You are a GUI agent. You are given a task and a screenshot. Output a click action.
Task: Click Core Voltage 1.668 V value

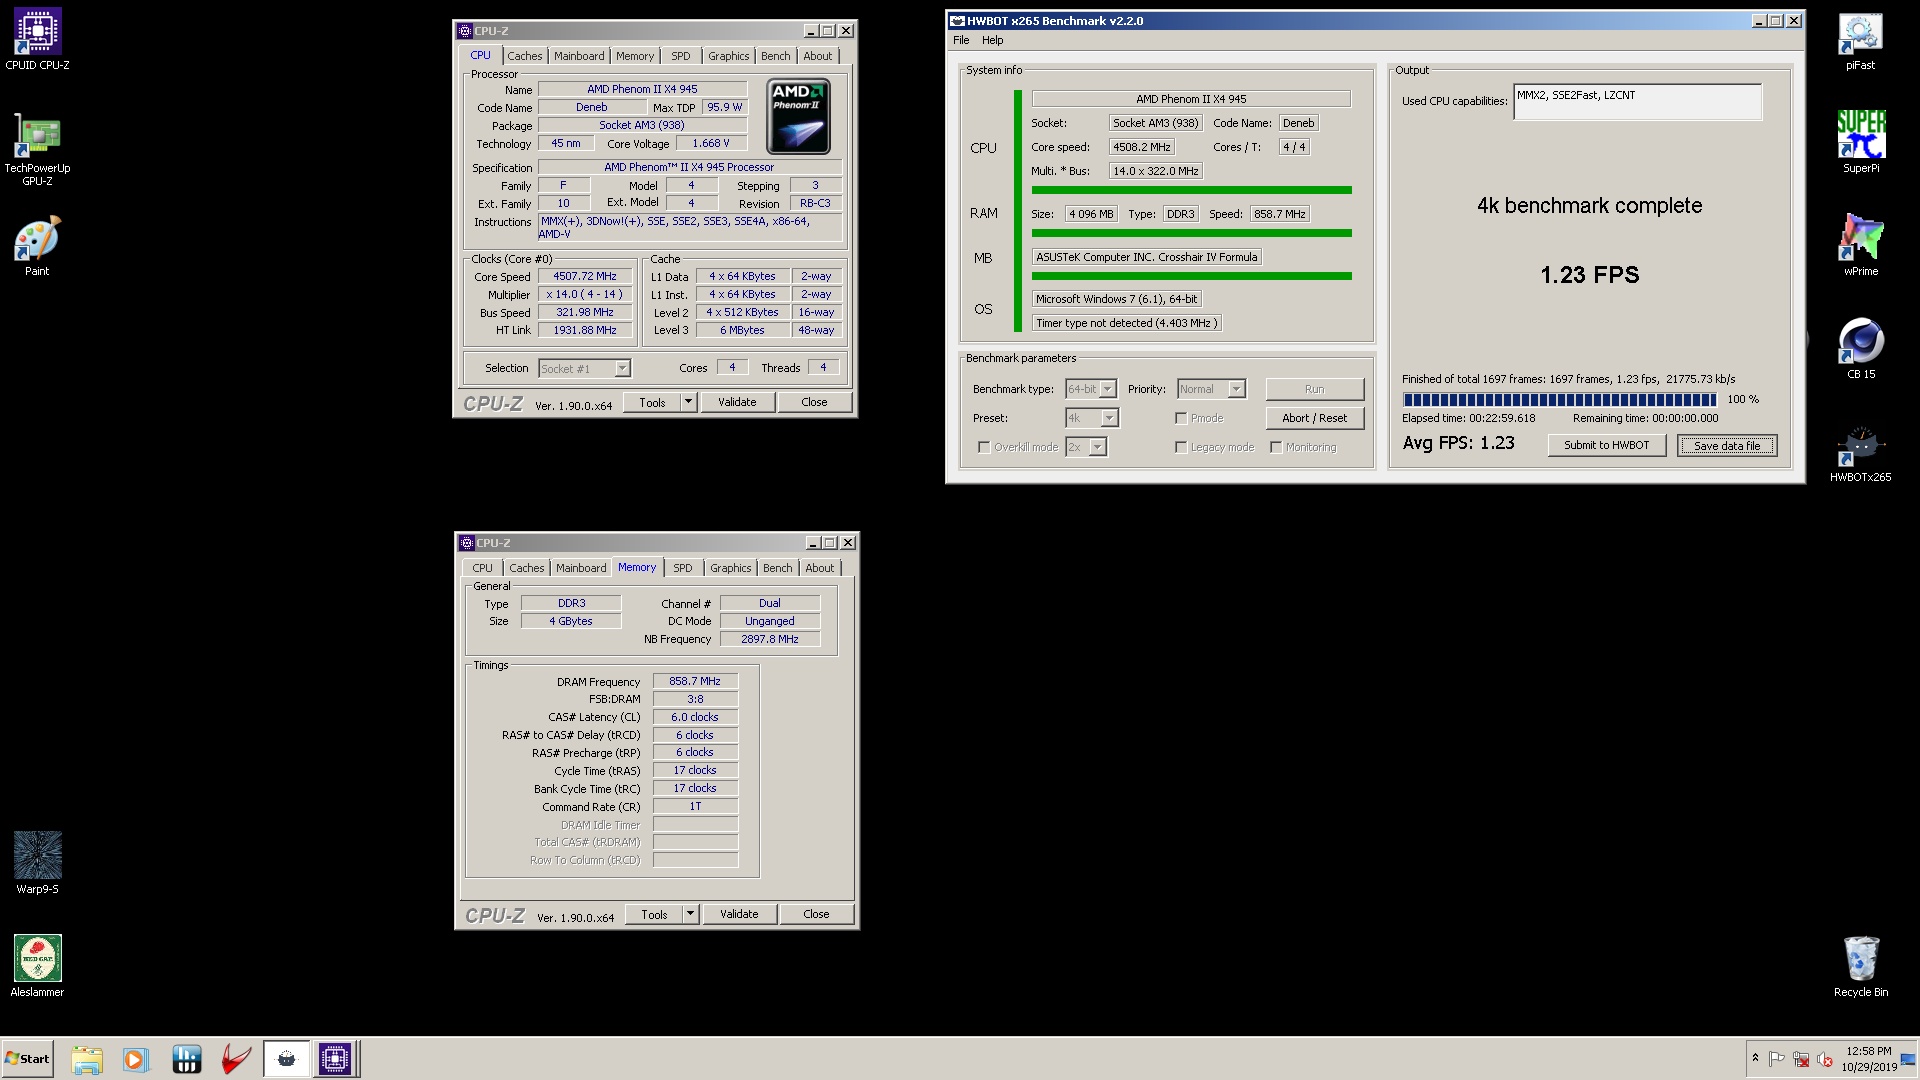[x=711, y=143]
